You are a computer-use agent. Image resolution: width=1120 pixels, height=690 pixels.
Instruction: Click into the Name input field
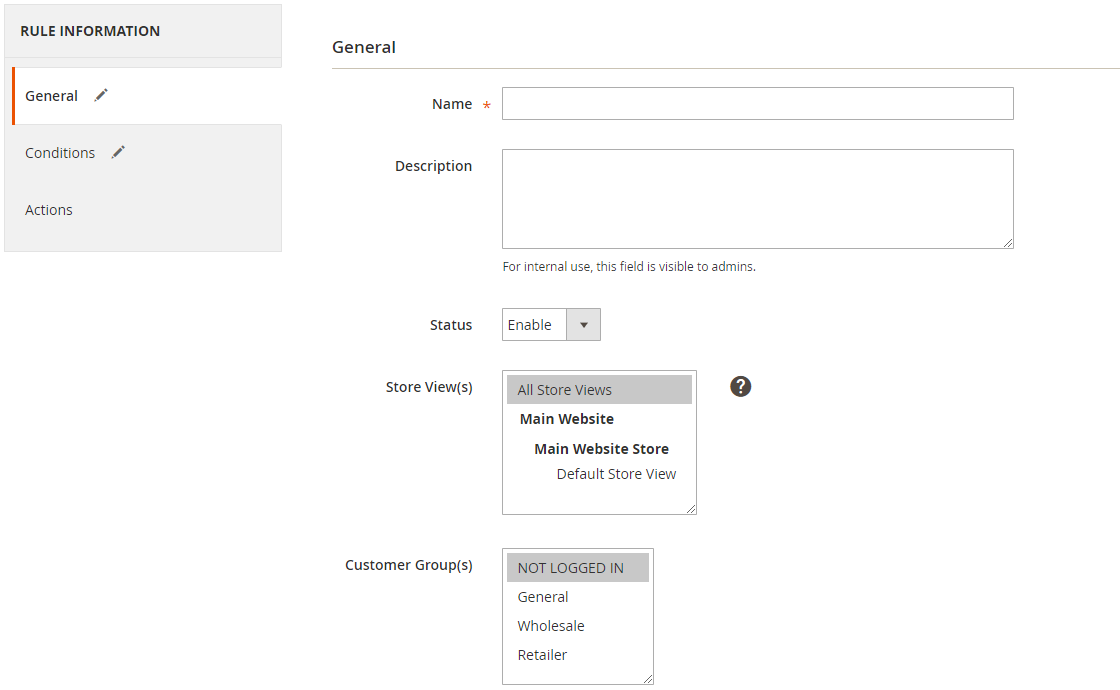757,104
